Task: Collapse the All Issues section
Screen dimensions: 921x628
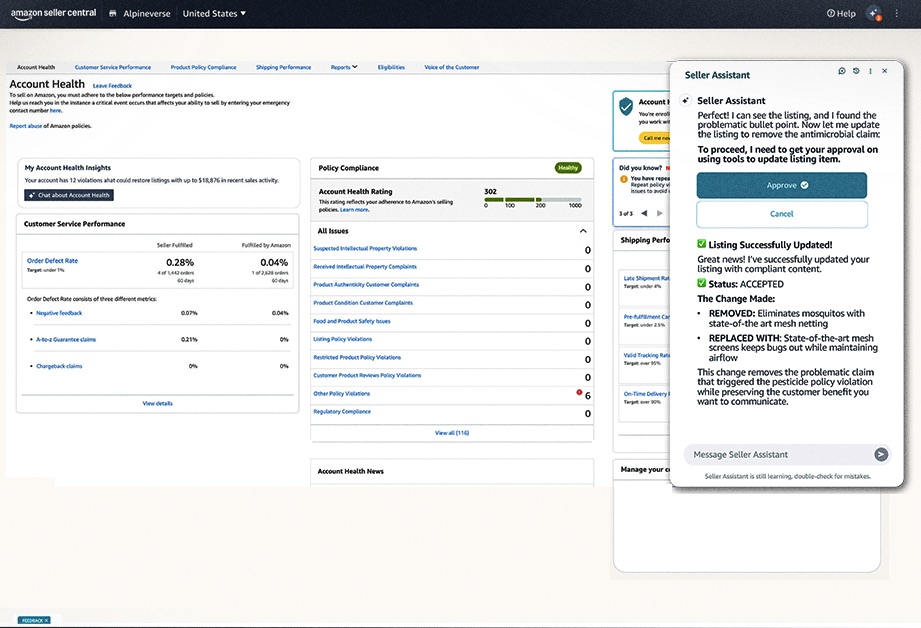Action: tap(583, 231)
